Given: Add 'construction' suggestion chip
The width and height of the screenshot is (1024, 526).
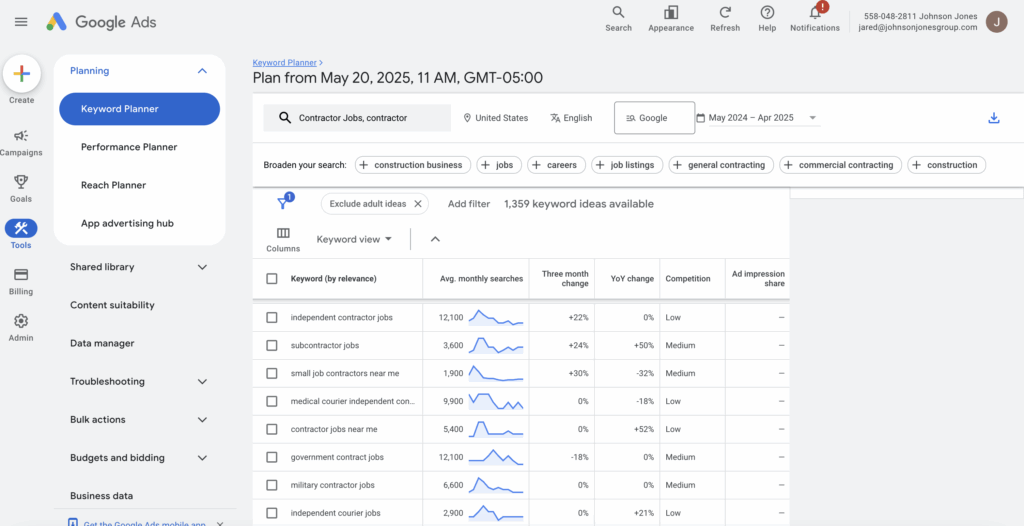Looking at the screenshot, I should pyautogui.click(x=946, y=165).
